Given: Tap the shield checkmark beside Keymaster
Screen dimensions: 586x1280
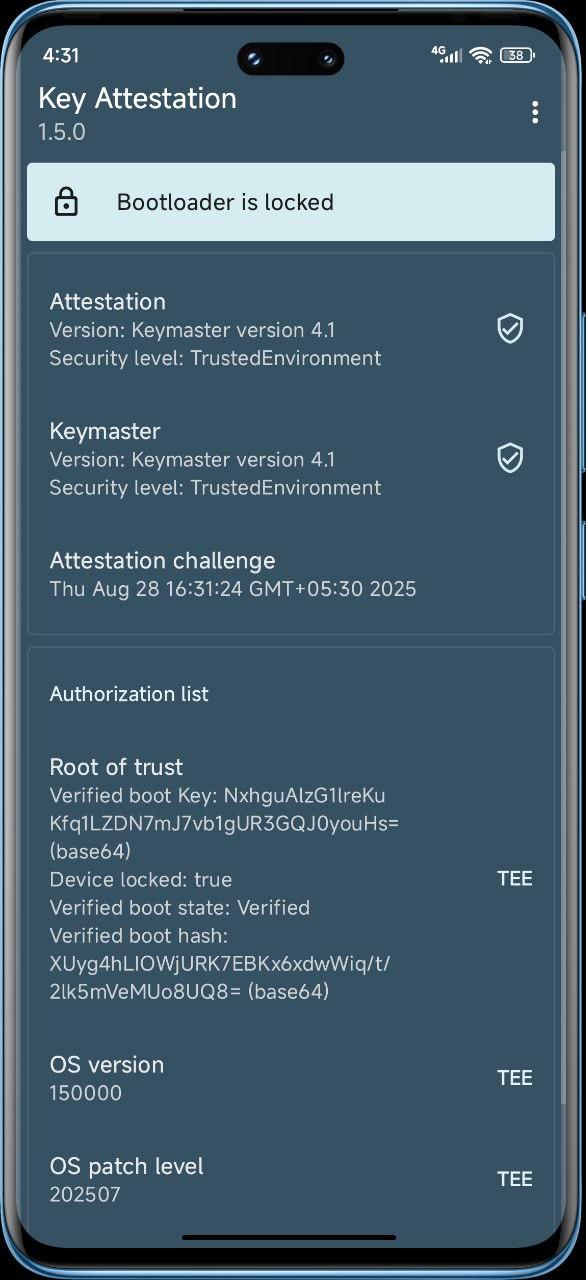Looking at the screenshot, I should [510, 458].
